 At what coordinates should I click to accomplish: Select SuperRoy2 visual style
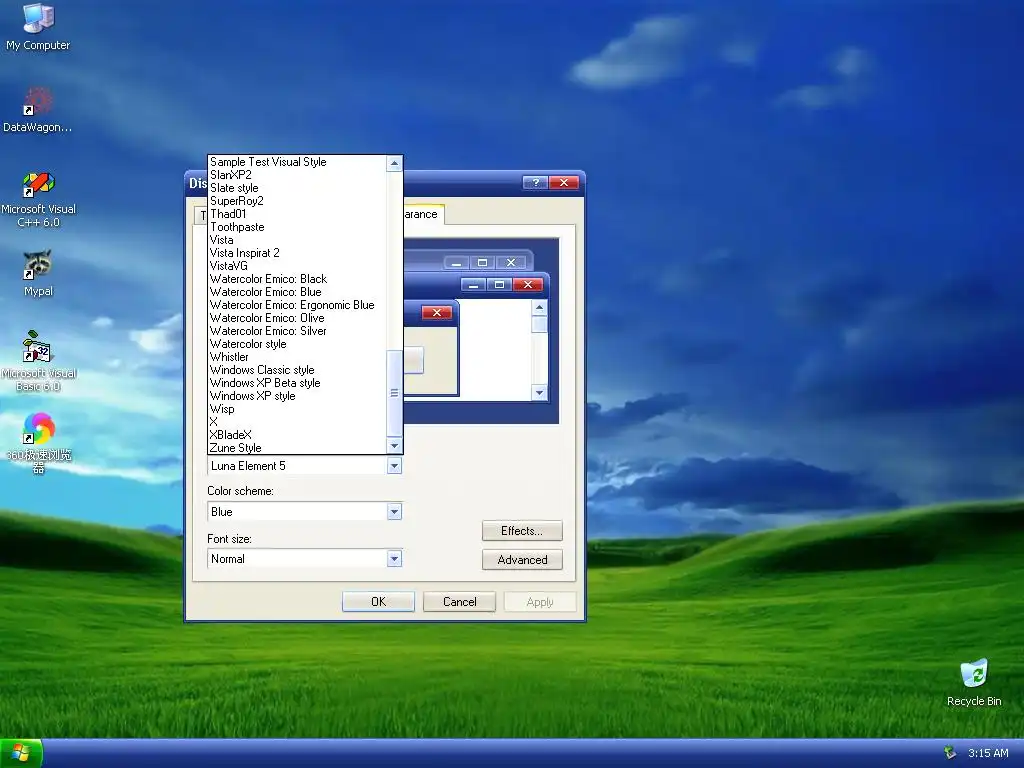coord(297,201)
